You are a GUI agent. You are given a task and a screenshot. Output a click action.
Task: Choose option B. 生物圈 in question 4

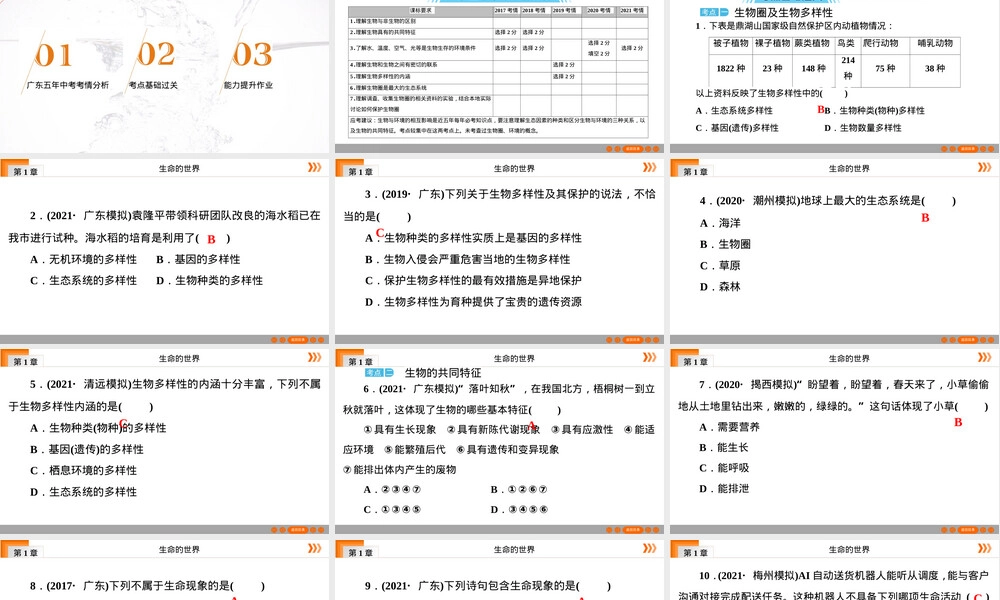[725, 244]
